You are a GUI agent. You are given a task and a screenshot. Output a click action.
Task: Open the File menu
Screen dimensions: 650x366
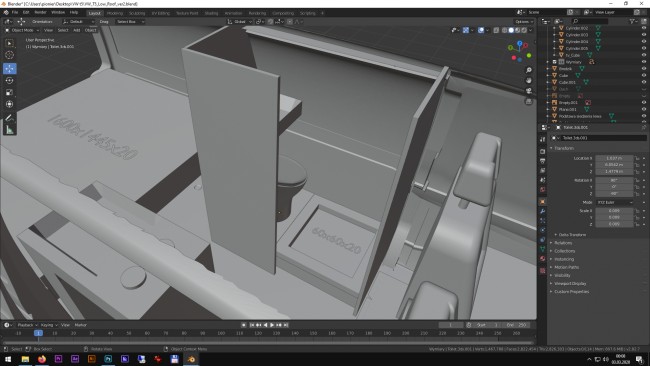point(15,12)
